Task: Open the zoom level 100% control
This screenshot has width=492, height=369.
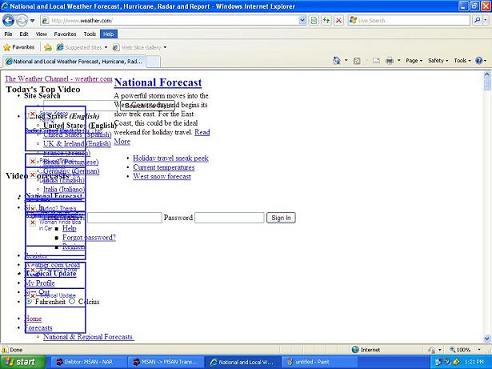Action: [465, 350]
